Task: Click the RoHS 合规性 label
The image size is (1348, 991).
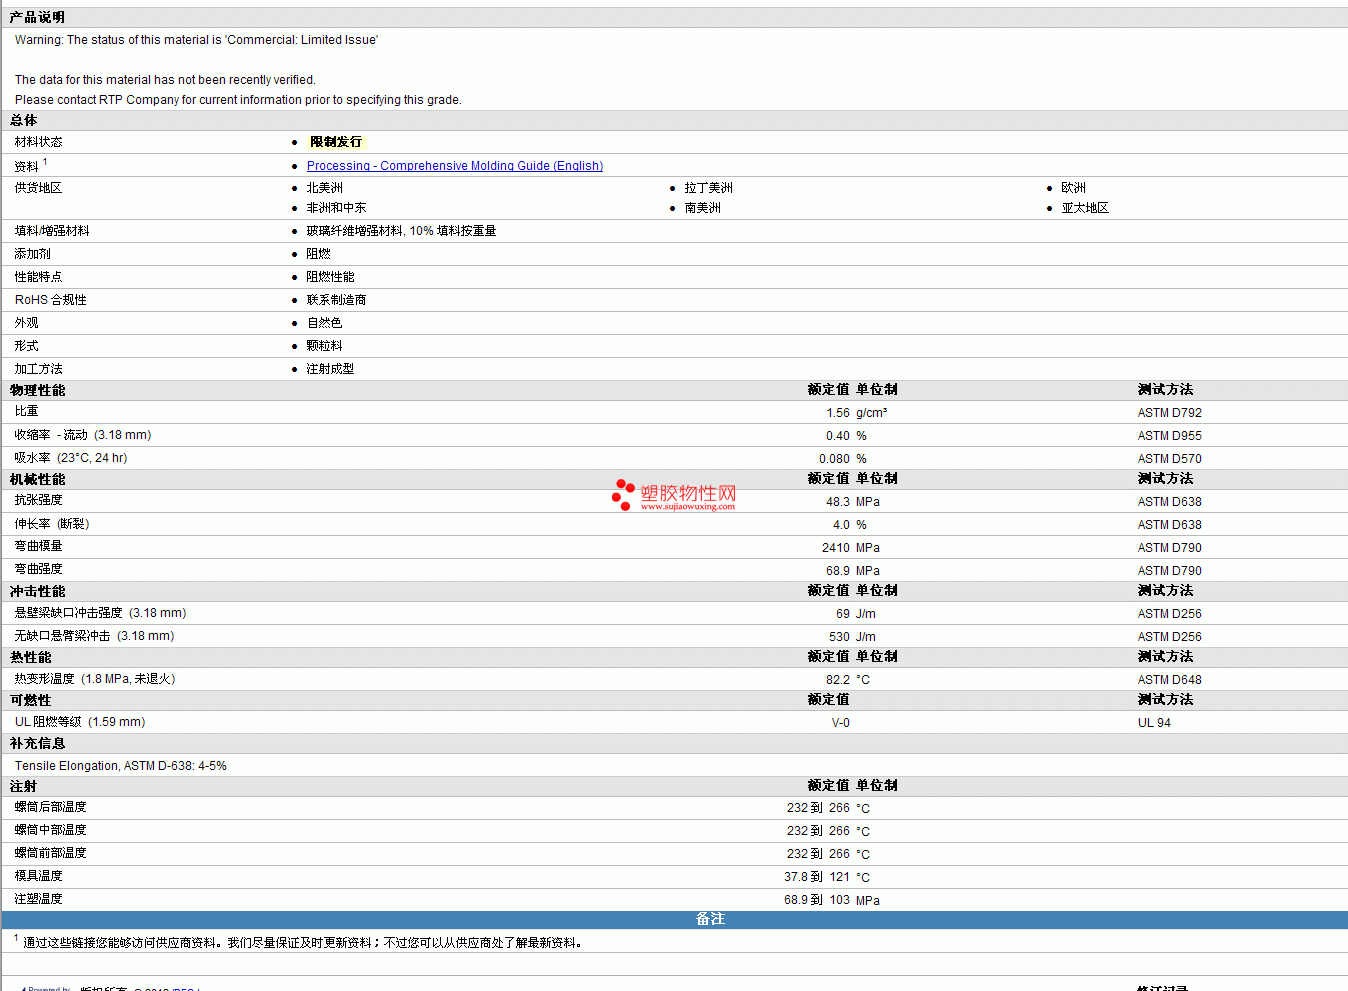Action: 50,300
